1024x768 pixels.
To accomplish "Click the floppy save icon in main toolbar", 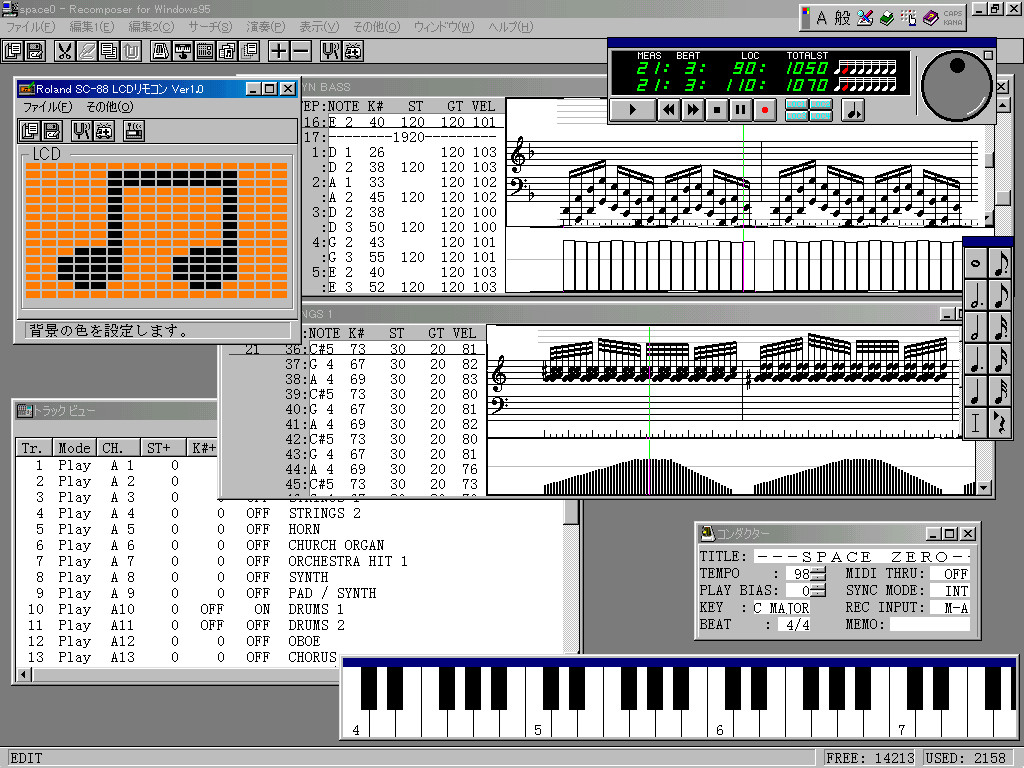I will pyautogui.click(x=34, y=51).
